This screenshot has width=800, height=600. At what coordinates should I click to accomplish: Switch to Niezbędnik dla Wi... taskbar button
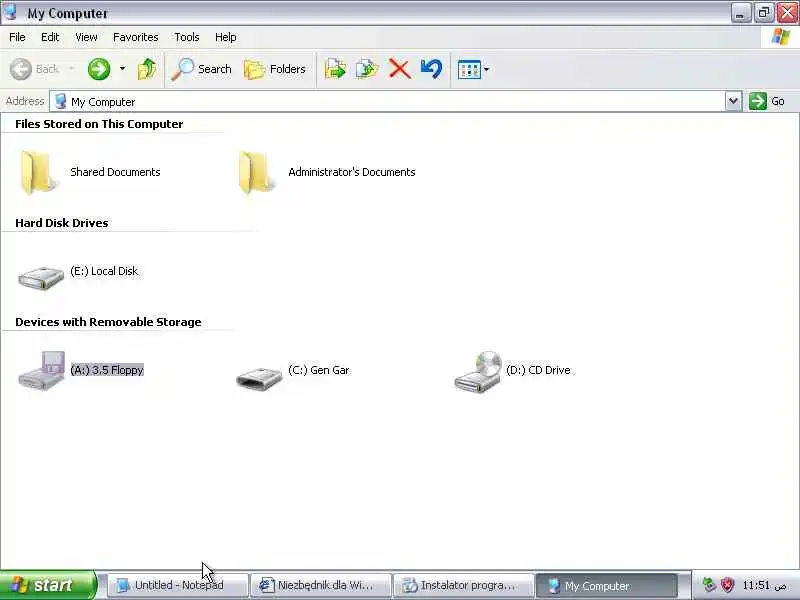click(321, 585)
